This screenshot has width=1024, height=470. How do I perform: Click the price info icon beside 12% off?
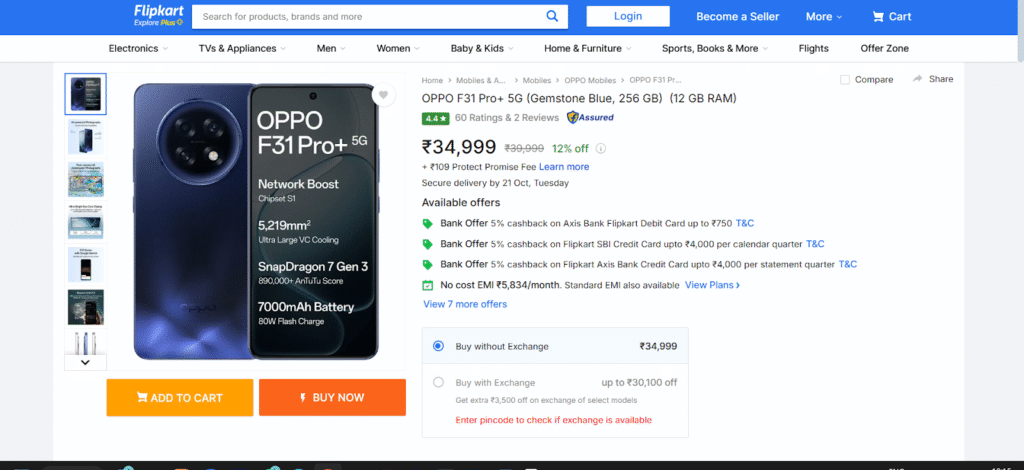601,148
